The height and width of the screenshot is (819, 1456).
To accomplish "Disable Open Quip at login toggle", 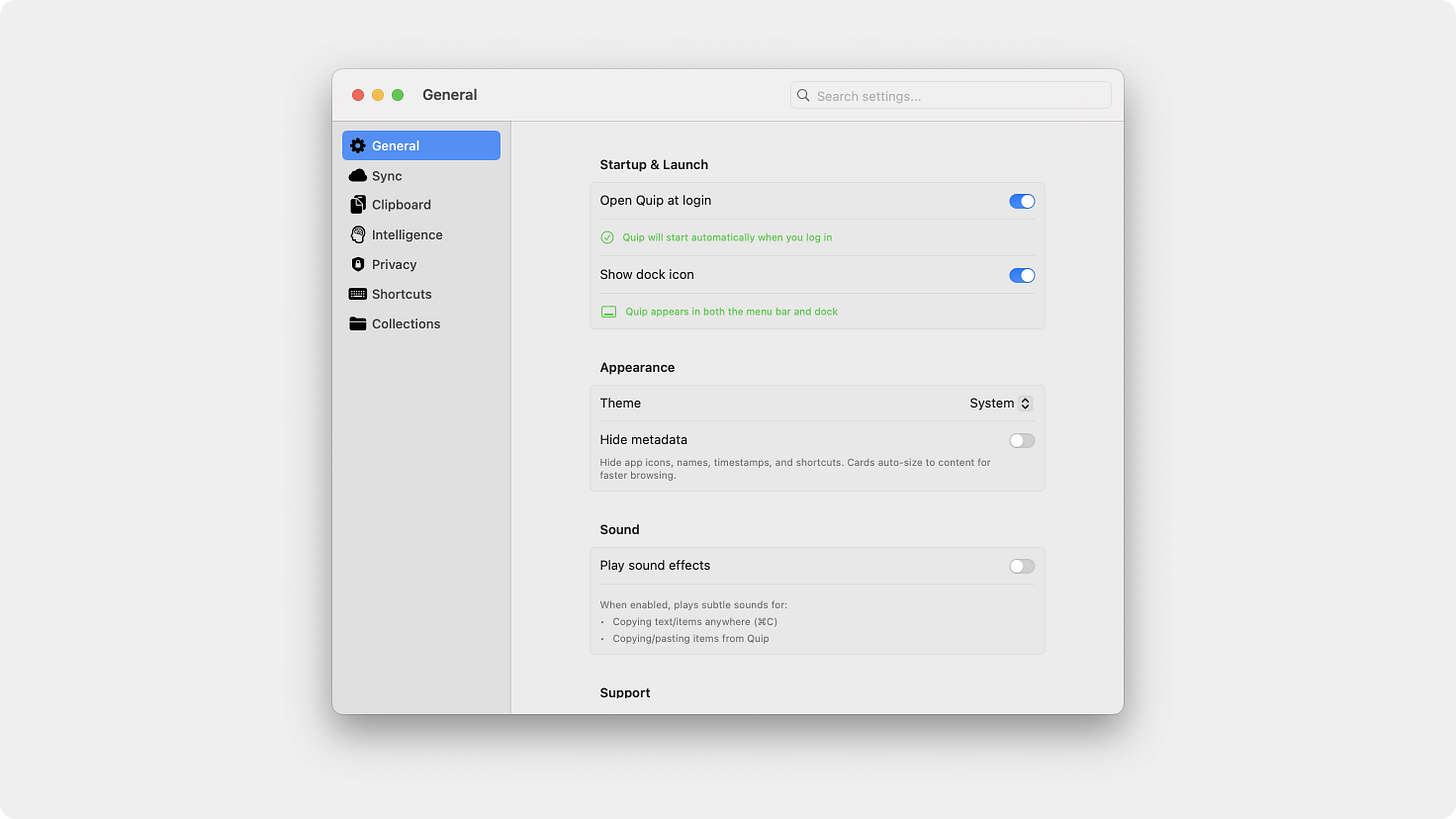I will [1022, 201].
